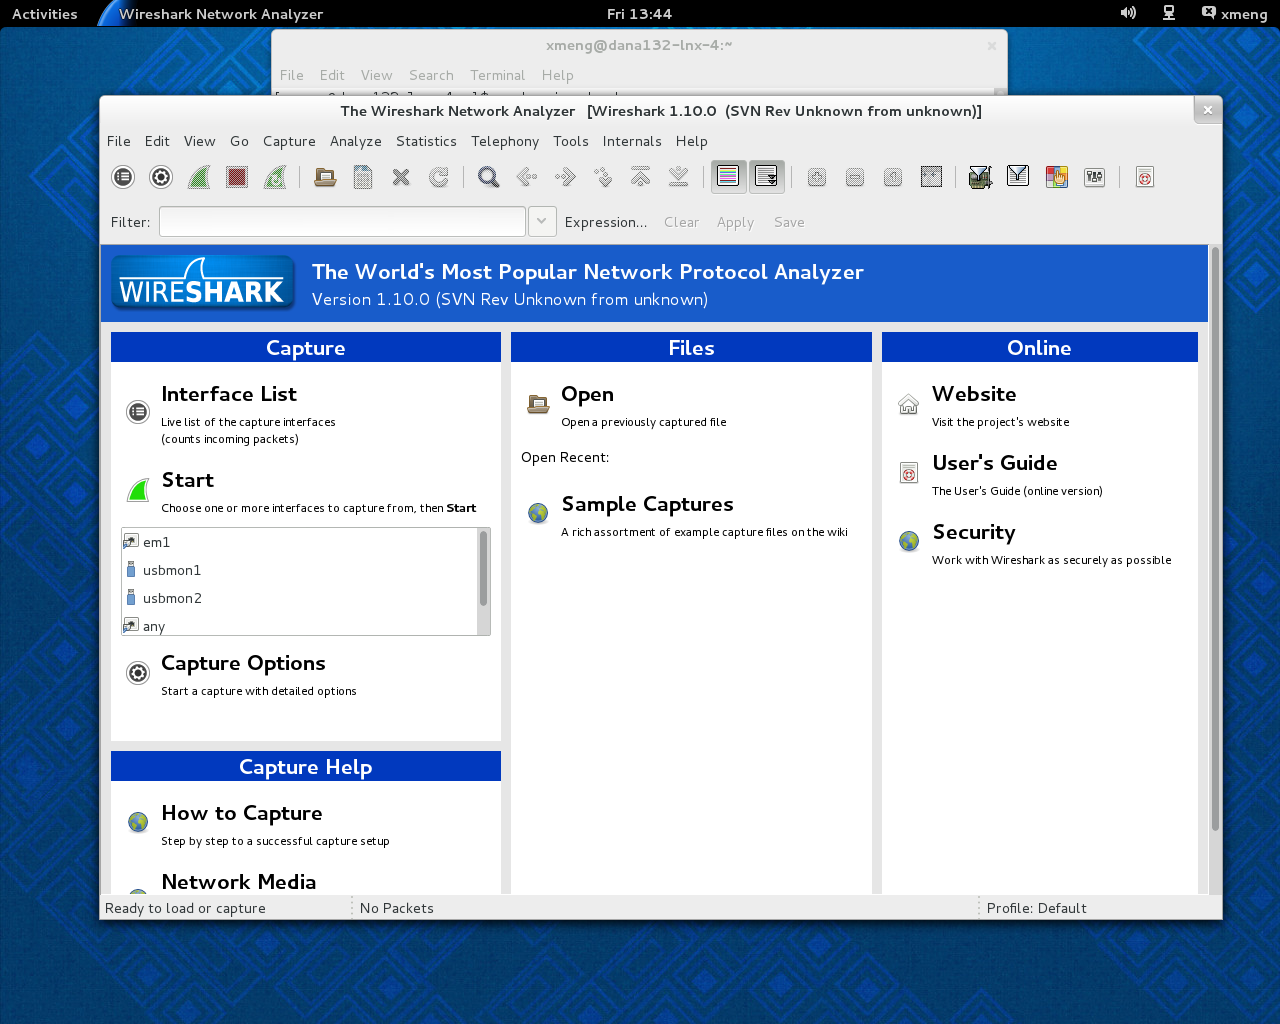The image size is (1280, 1024).
Task: Click the restart capture toolbar icon
Action: click(275, 177)
